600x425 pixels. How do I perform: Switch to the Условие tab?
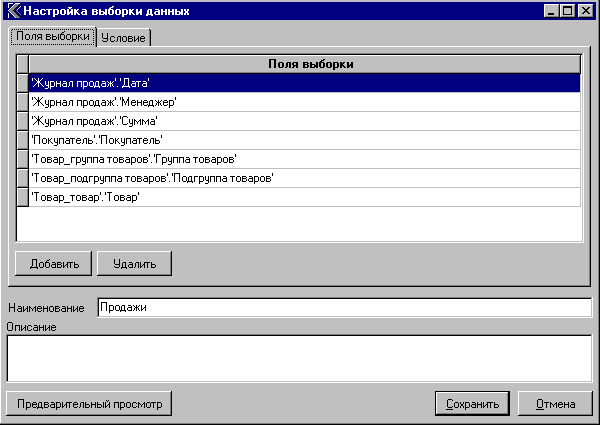click(x=124, y=38)
